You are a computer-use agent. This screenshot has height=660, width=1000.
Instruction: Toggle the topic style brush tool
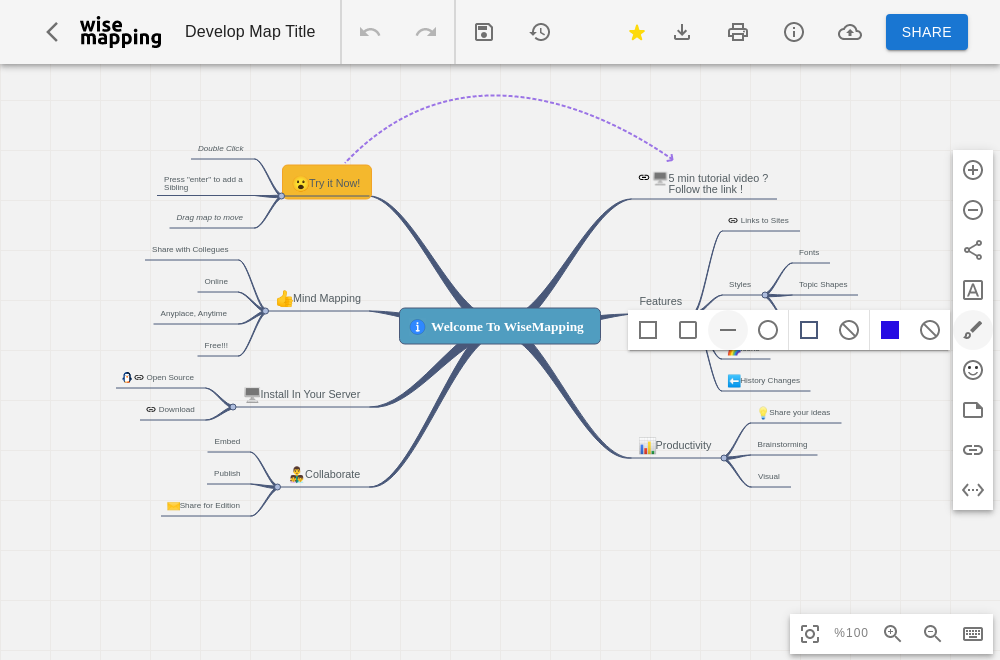(973, 330)
